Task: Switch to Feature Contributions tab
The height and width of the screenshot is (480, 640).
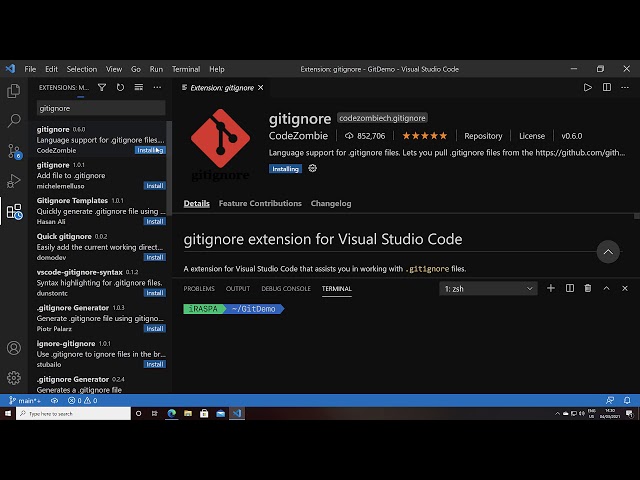Action: (x=260, y=203)
